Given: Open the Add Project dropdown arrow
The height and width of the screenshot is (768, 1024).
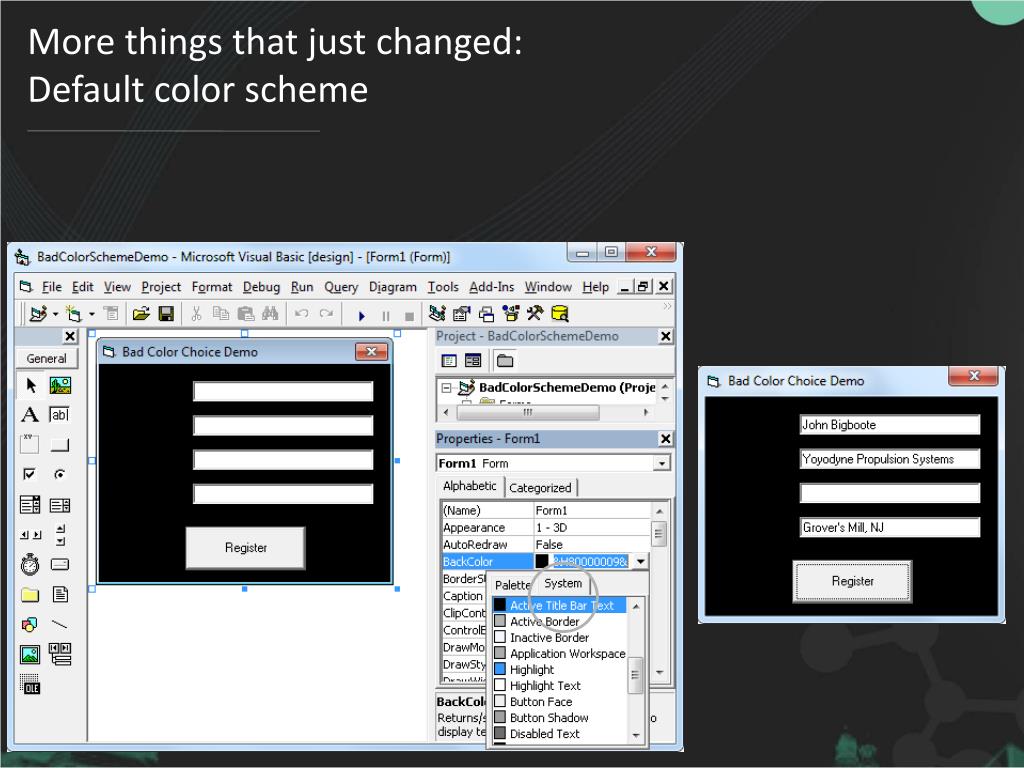Looking at the screenshot, I should point(56,315).
